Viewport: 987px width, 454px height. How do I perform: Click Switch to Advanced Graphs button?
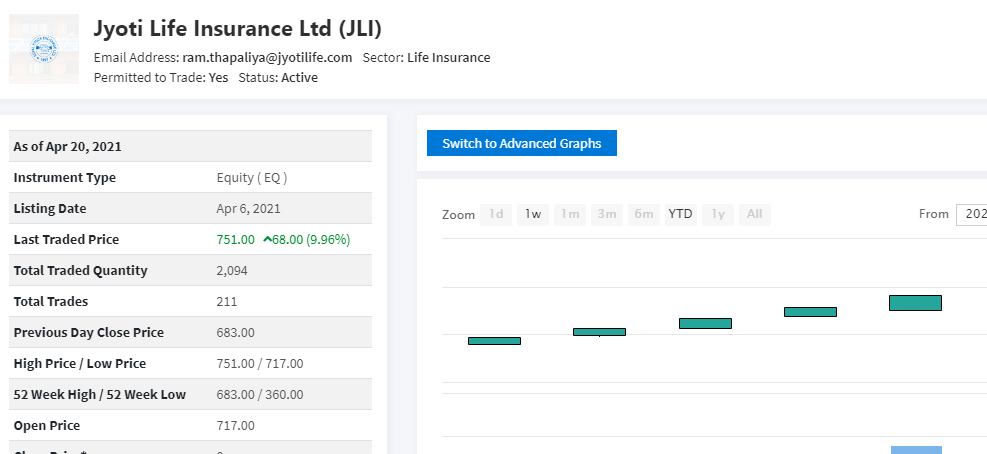tap(522, 143)
